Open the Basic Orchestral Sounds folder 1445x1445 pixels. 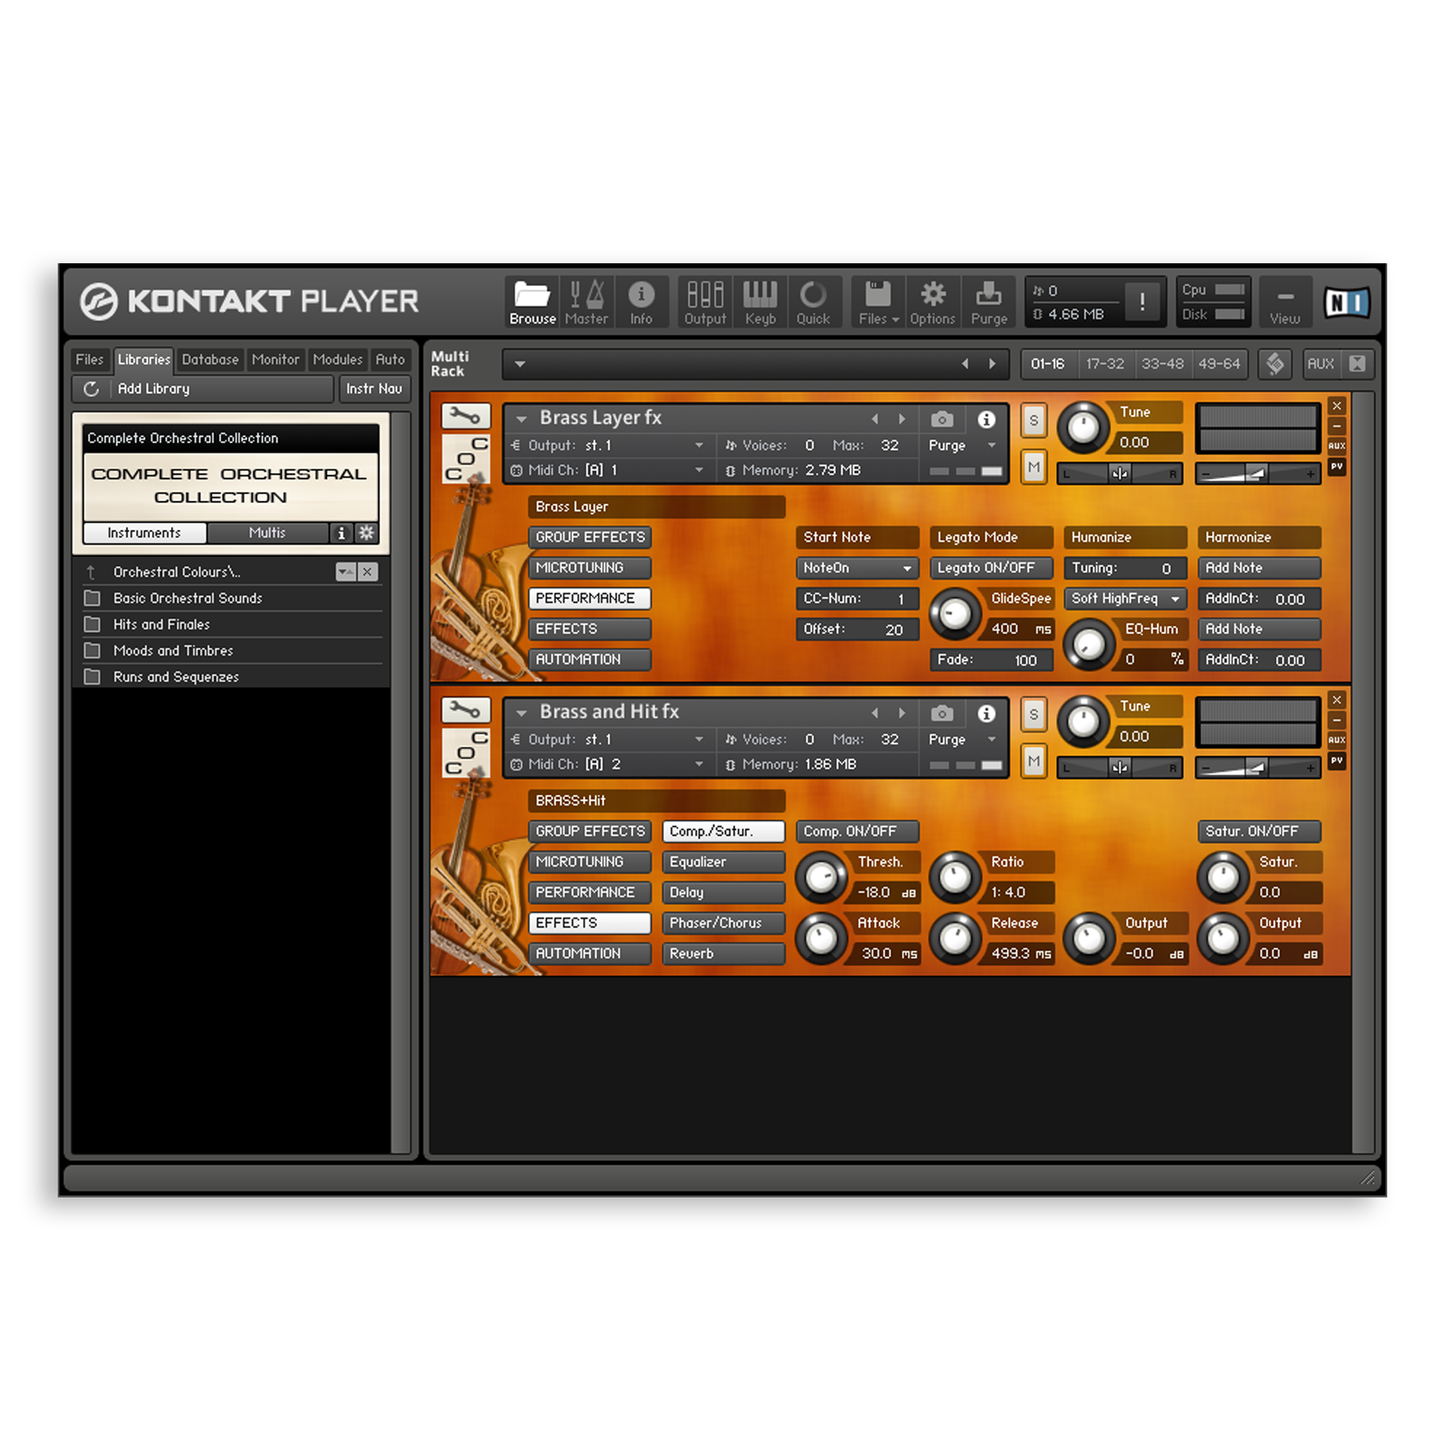pyautogui.click(x=186, y=598)
